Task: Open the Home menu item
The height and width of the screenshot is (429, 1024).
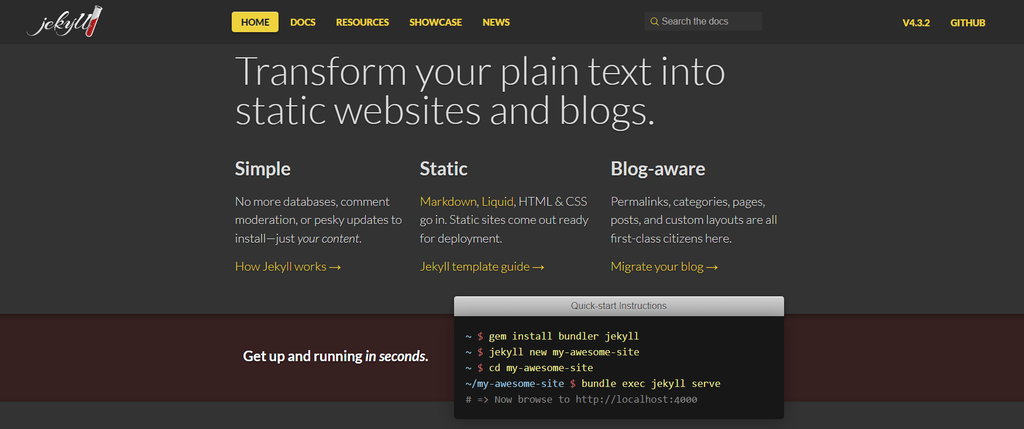Action: [255, 22]
